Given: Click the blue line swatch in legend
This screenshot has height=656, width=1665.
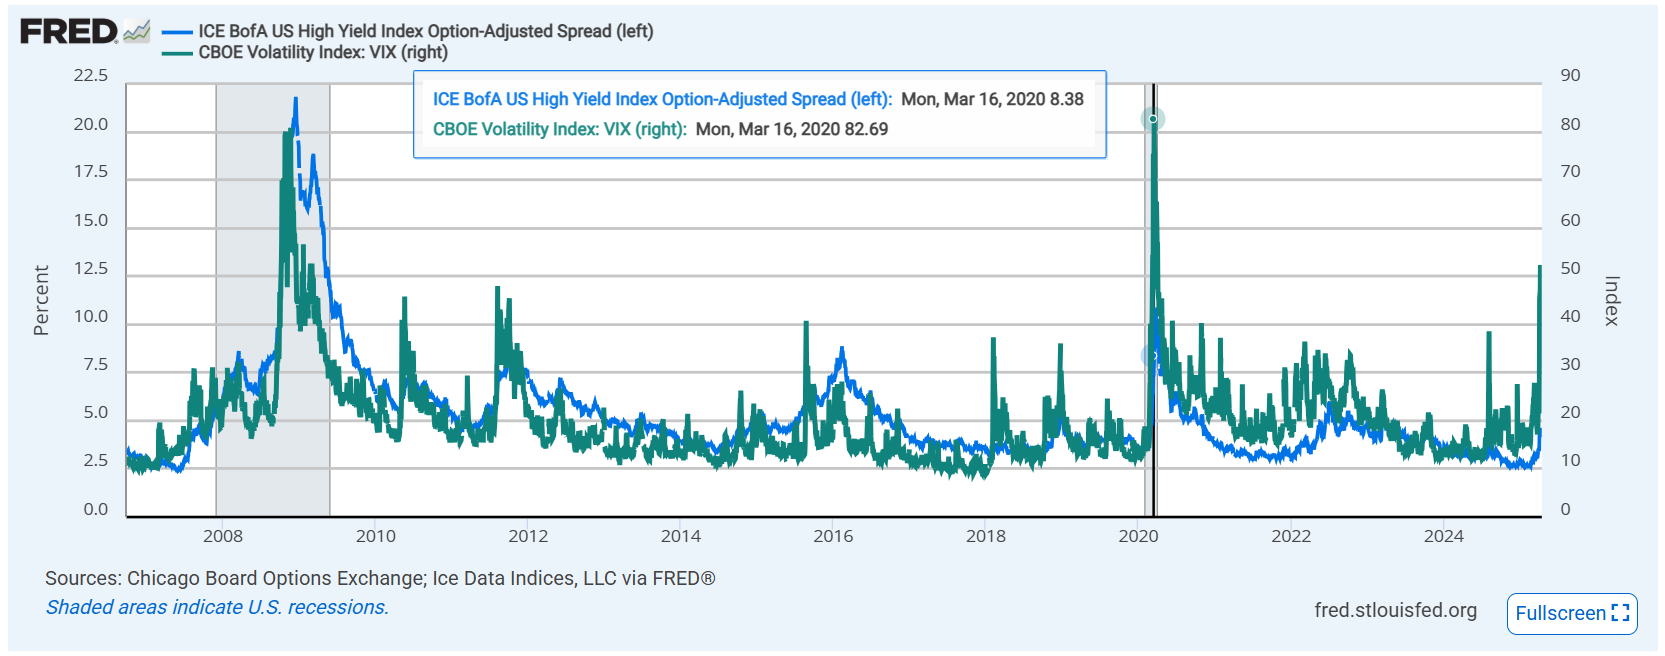Looking at the screenshot, I should pyautogui.click(x=177, y=32).
